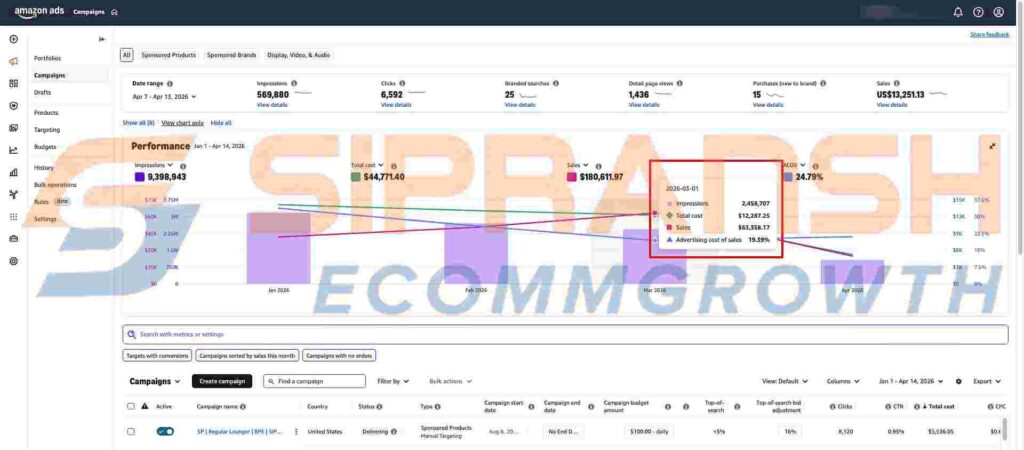Open the user account profile icon

[999, 12]
